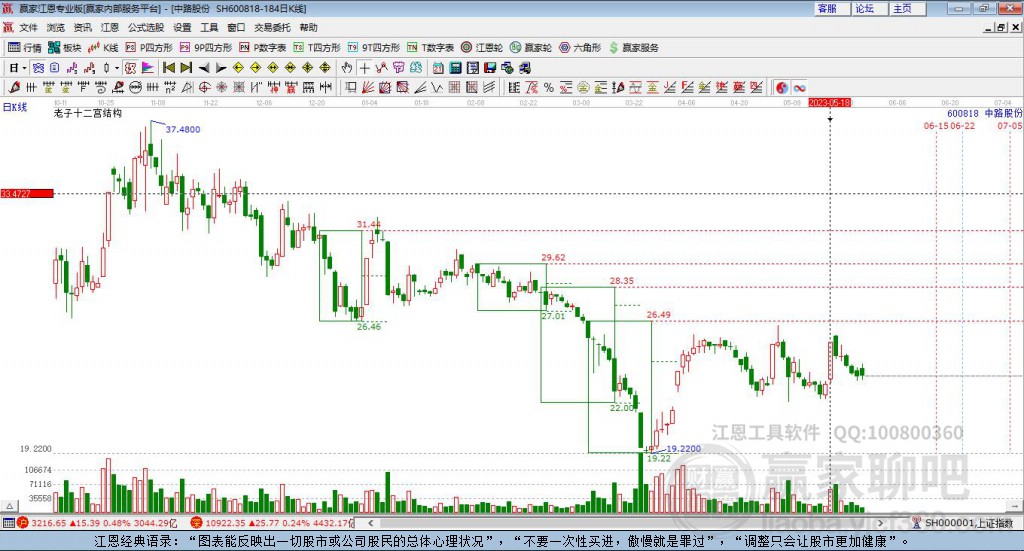Screen dimensions: 1024x551
Task: Click the 37.4800 high price label
Action: click(183, 129)
